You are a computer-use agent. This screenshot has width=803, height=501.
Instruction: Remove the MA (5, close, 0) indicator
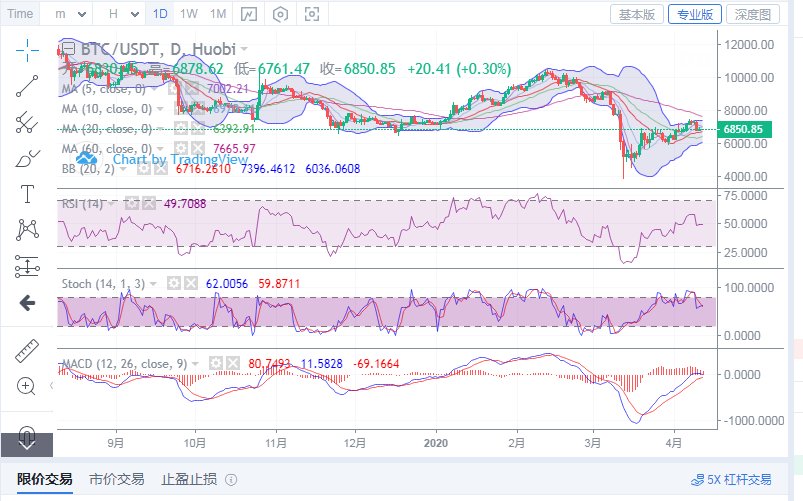coord(192,89)
